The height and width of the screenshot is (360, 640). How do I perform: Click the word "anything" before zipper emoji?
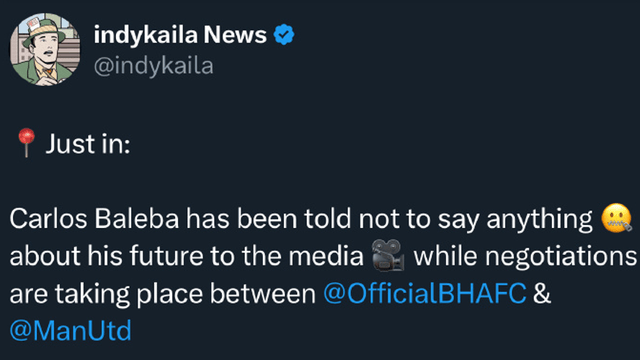click(x=539, y=220)
